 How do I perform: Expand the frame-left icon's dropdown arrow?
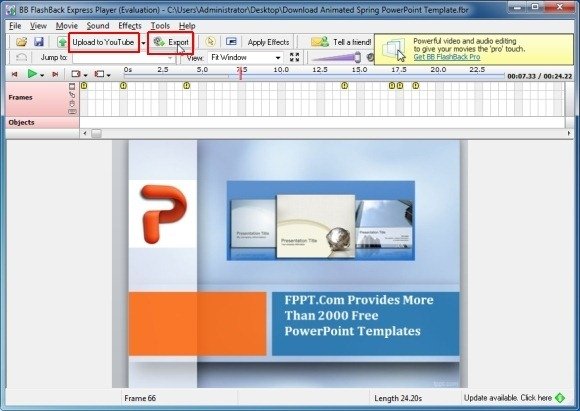pyautogui.click(x=108, y=75)
